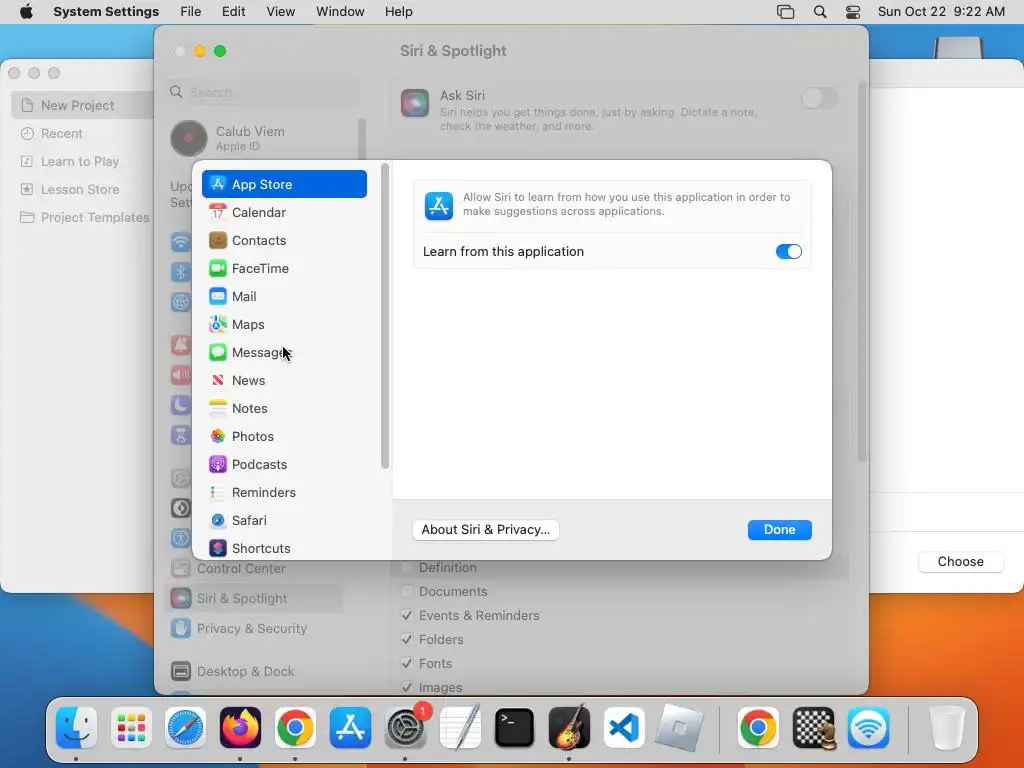Launch Safari from the Dock
Viewport: 1024px width, 768px height.
[x=185, y=728]
